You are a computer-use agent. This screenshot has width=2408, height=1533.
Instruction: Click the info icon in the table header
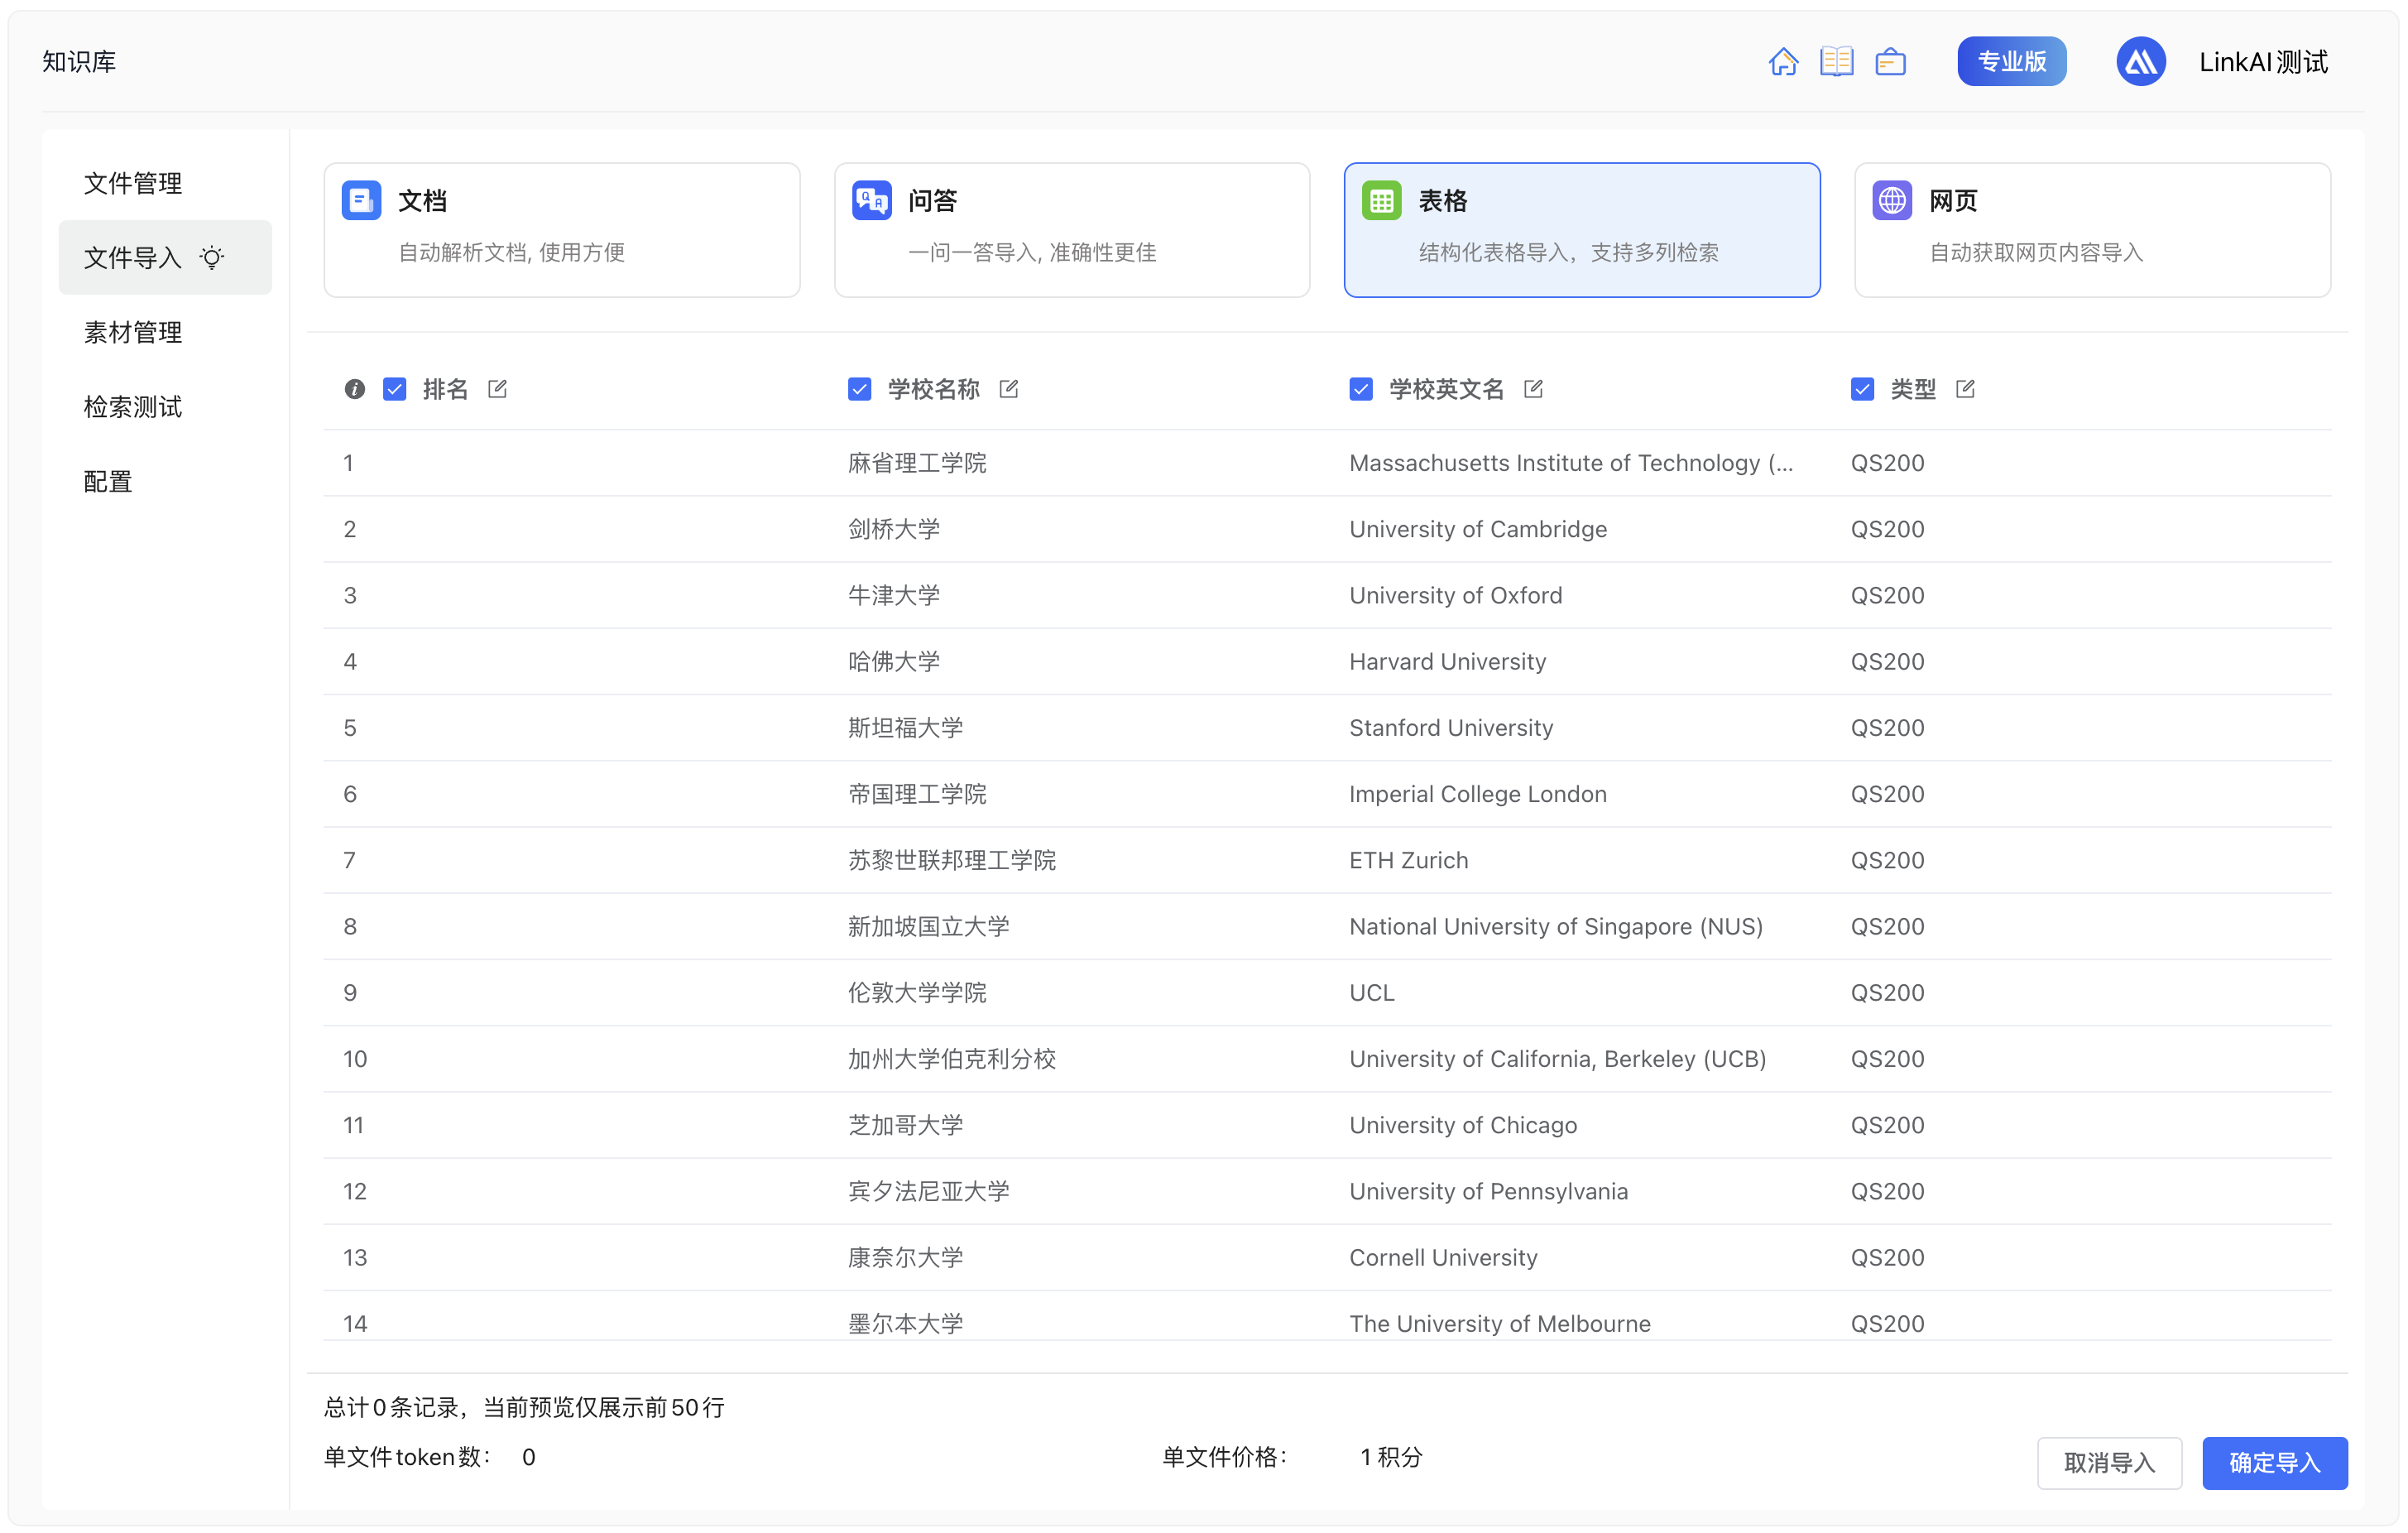tap(354, 388)
